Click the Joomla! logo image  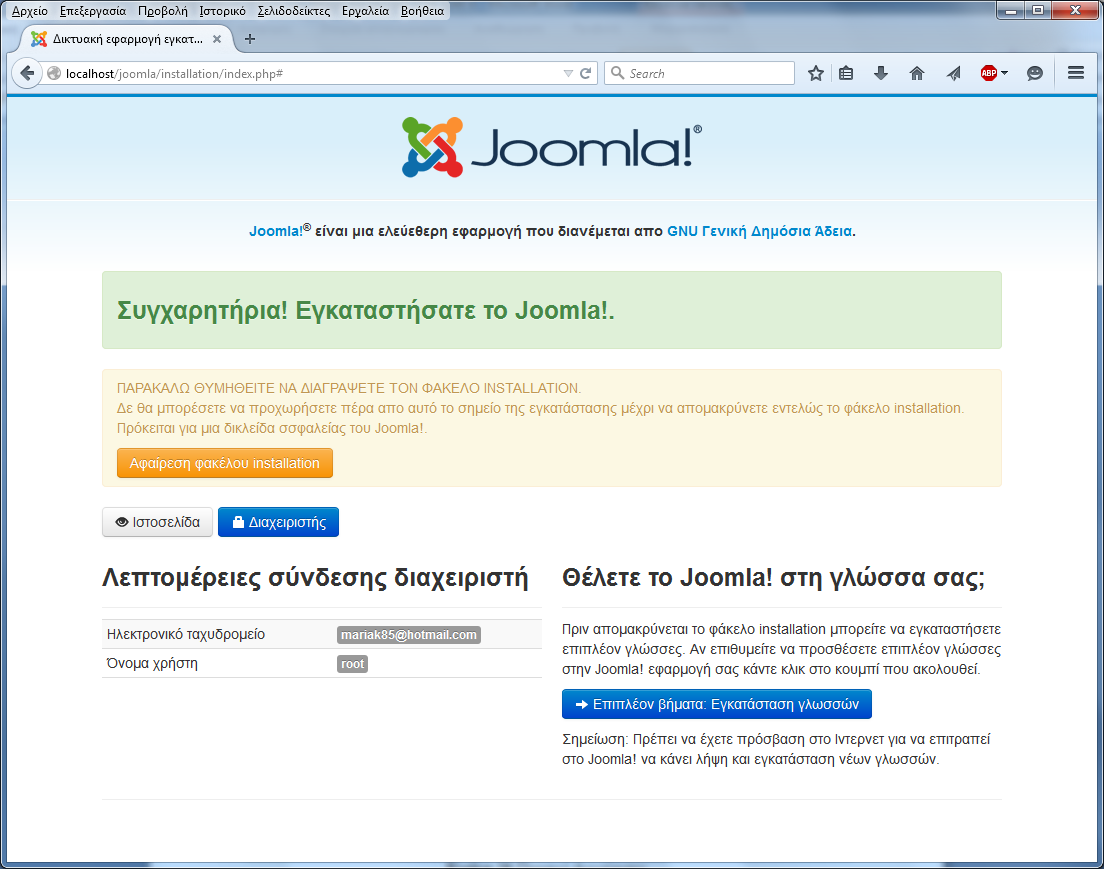(x=552, y=147)
